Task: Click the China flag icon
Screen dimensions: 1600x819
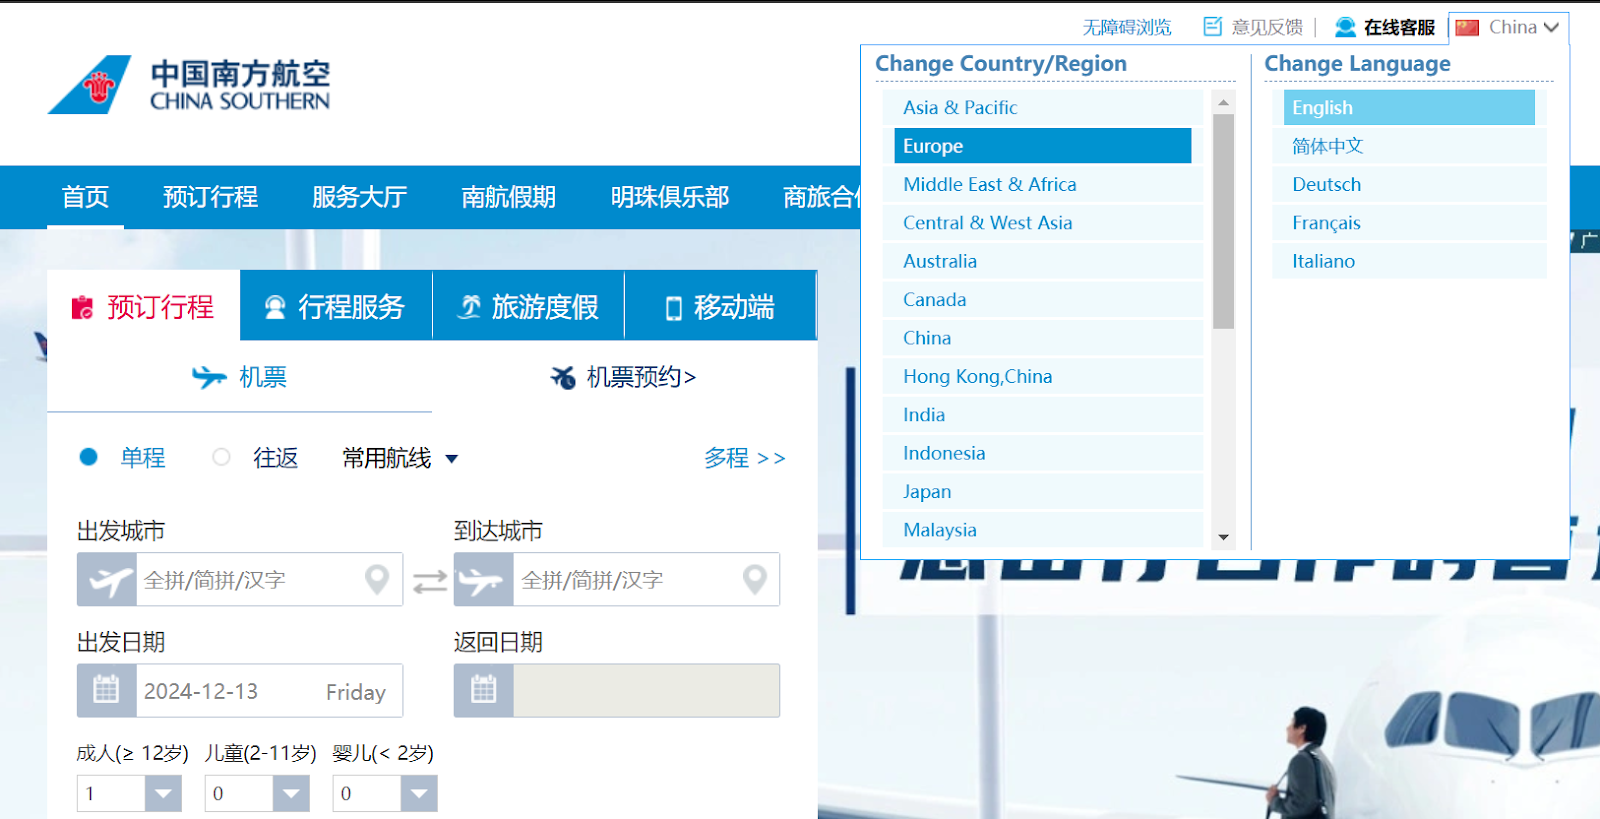Action: click(x=1467, y=27)
